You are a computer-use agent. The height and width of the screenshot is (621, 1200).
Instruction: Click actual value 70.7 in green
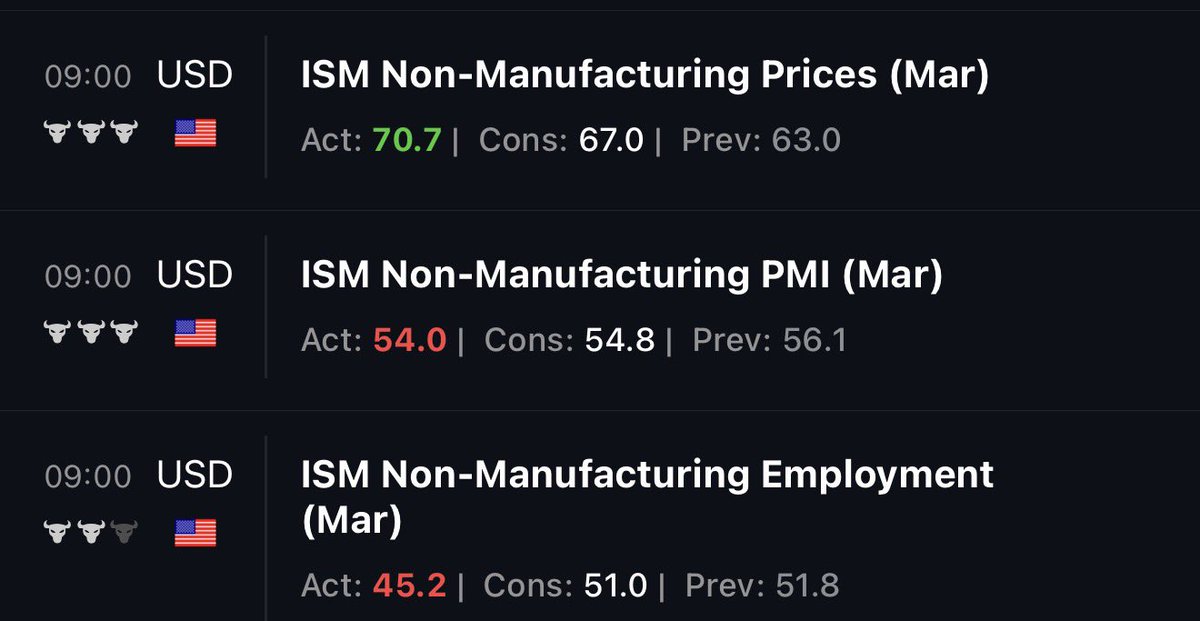coord(406,140)
